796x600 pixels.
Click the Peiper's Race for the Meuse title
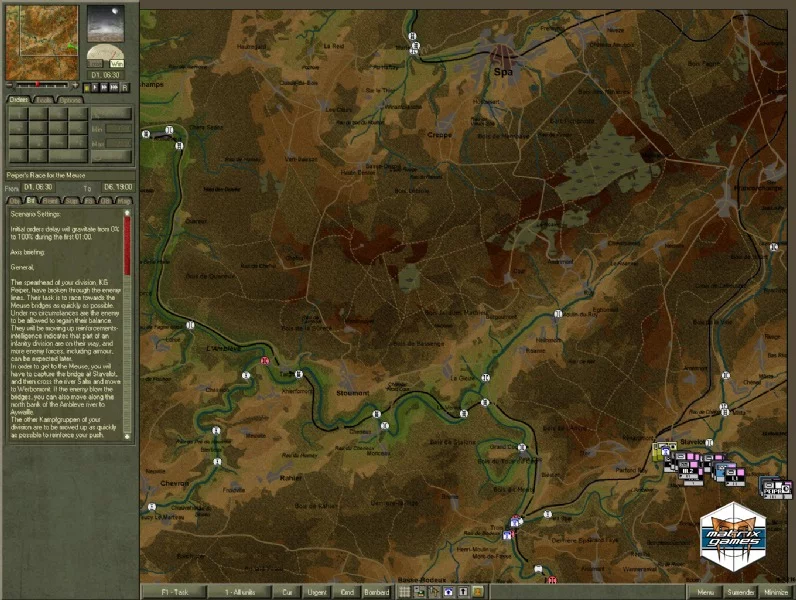[x=46, y=175]
